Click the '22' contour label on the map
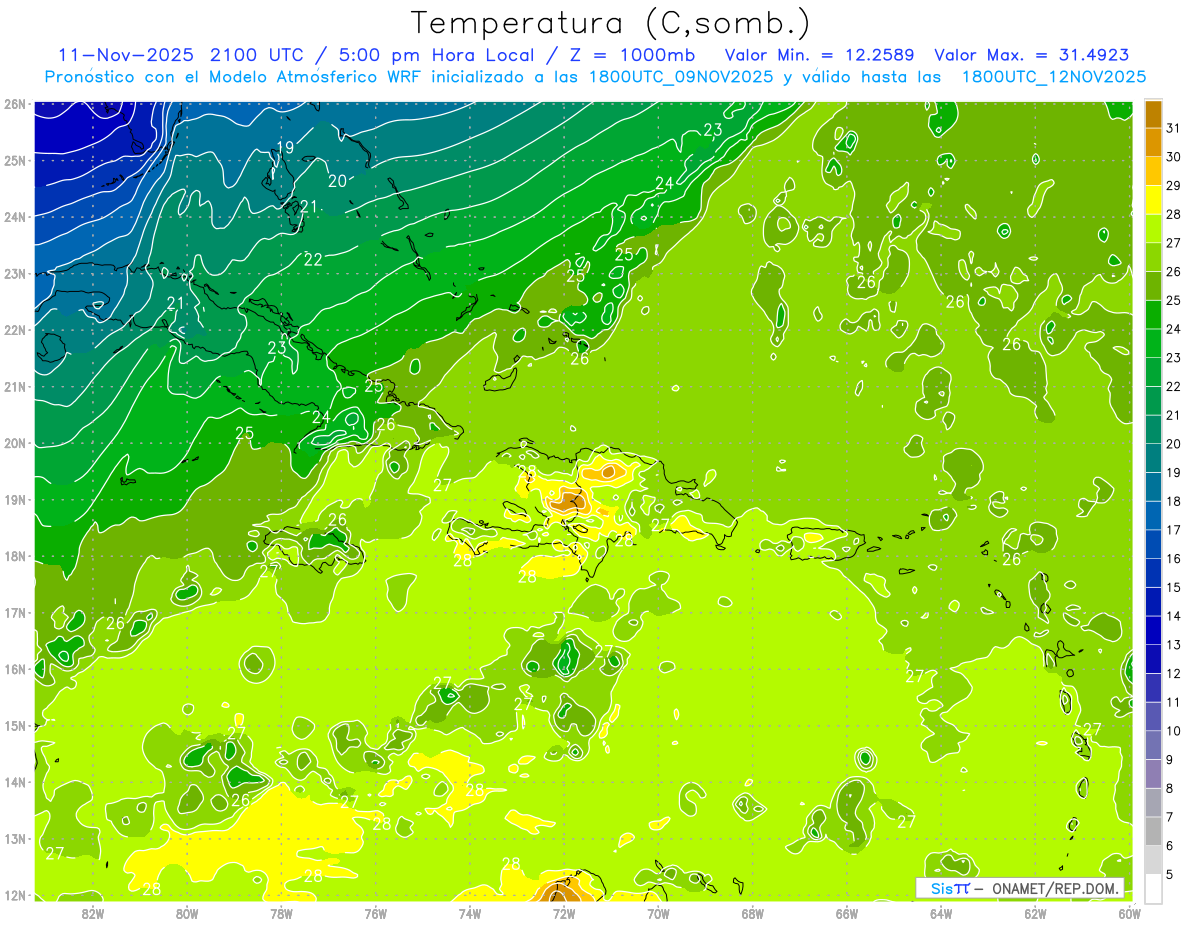Screen dimensions: 1200x927 pyautogui.click(x=313, y=259)
